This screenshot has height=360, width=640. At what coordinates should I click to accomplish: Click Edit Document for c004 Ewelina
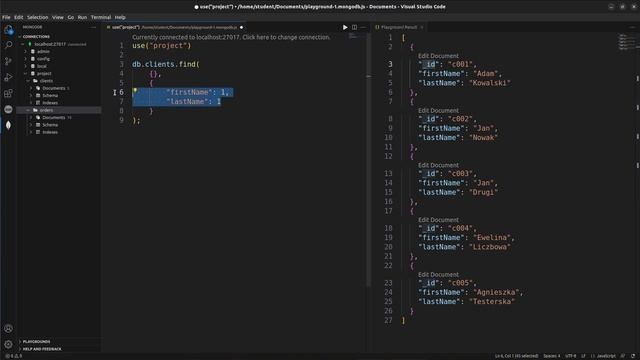(438, 220)
